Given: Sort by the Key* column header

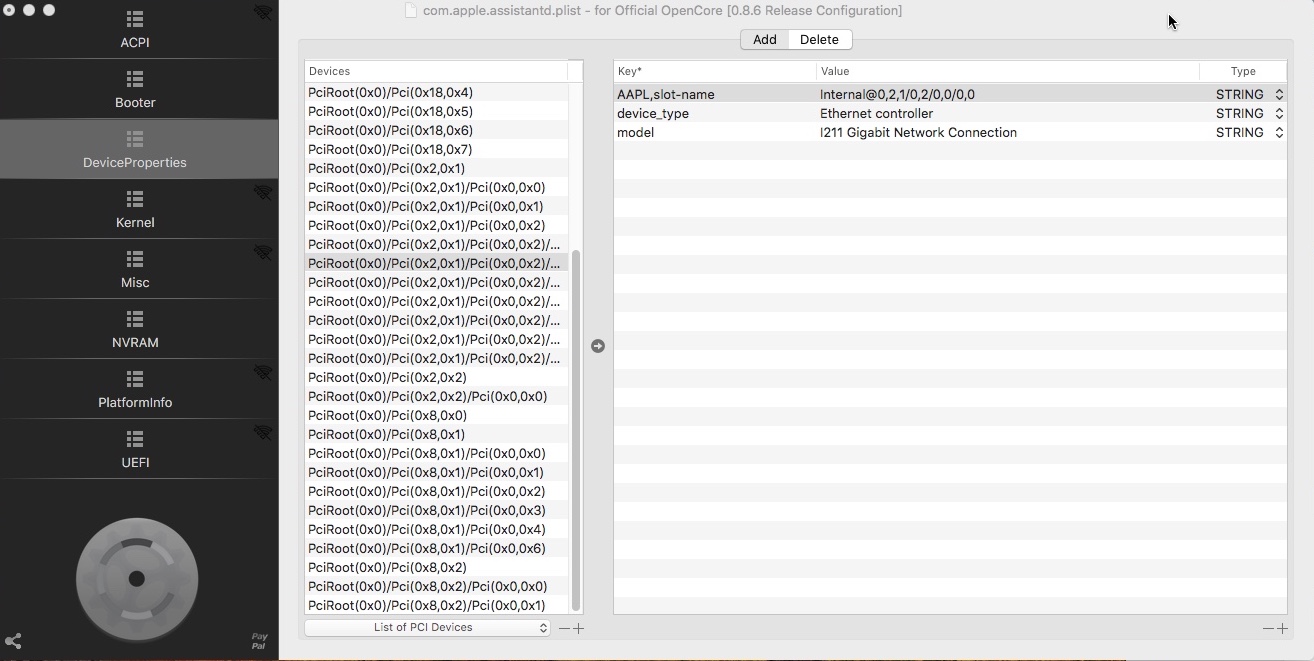Looking at the screenshot, I should point(715,71).
